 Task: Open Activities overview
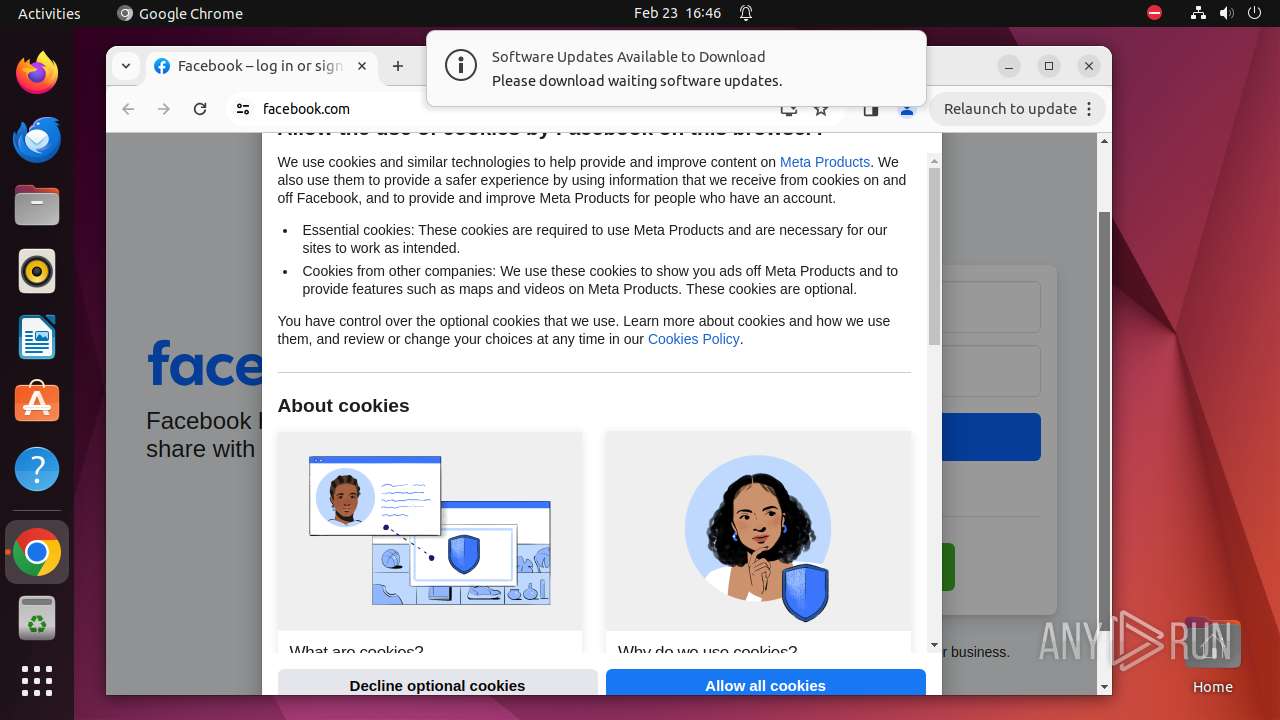pyautogui.click(x=49, y=13)
